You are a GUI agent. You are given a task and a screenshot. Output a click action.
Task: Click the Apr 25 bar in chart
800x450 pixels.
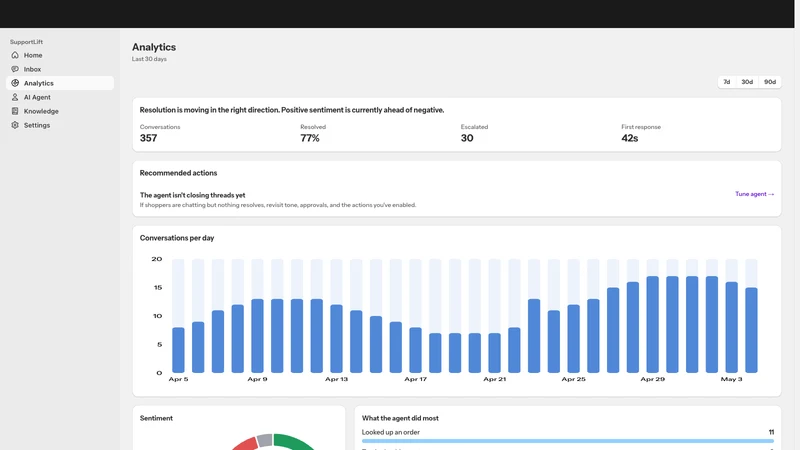point(573,339)
